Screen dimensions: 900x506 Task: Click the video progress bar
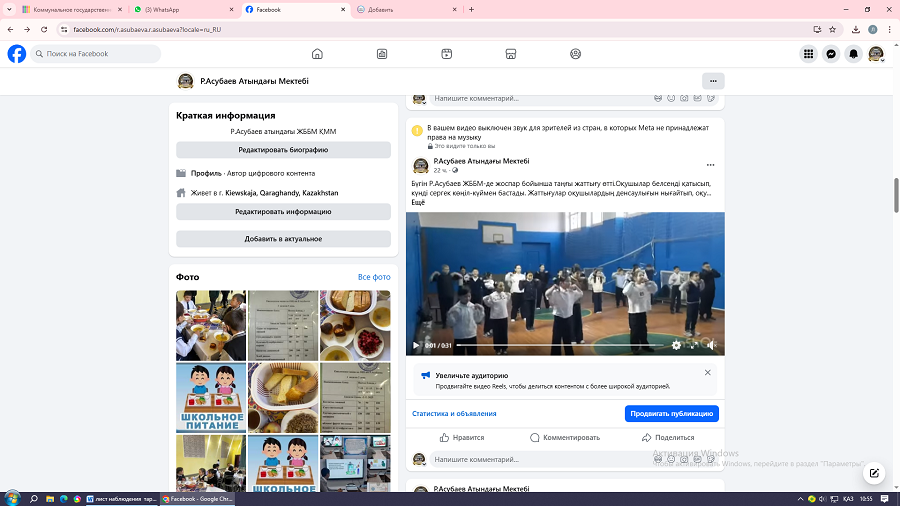550,345
